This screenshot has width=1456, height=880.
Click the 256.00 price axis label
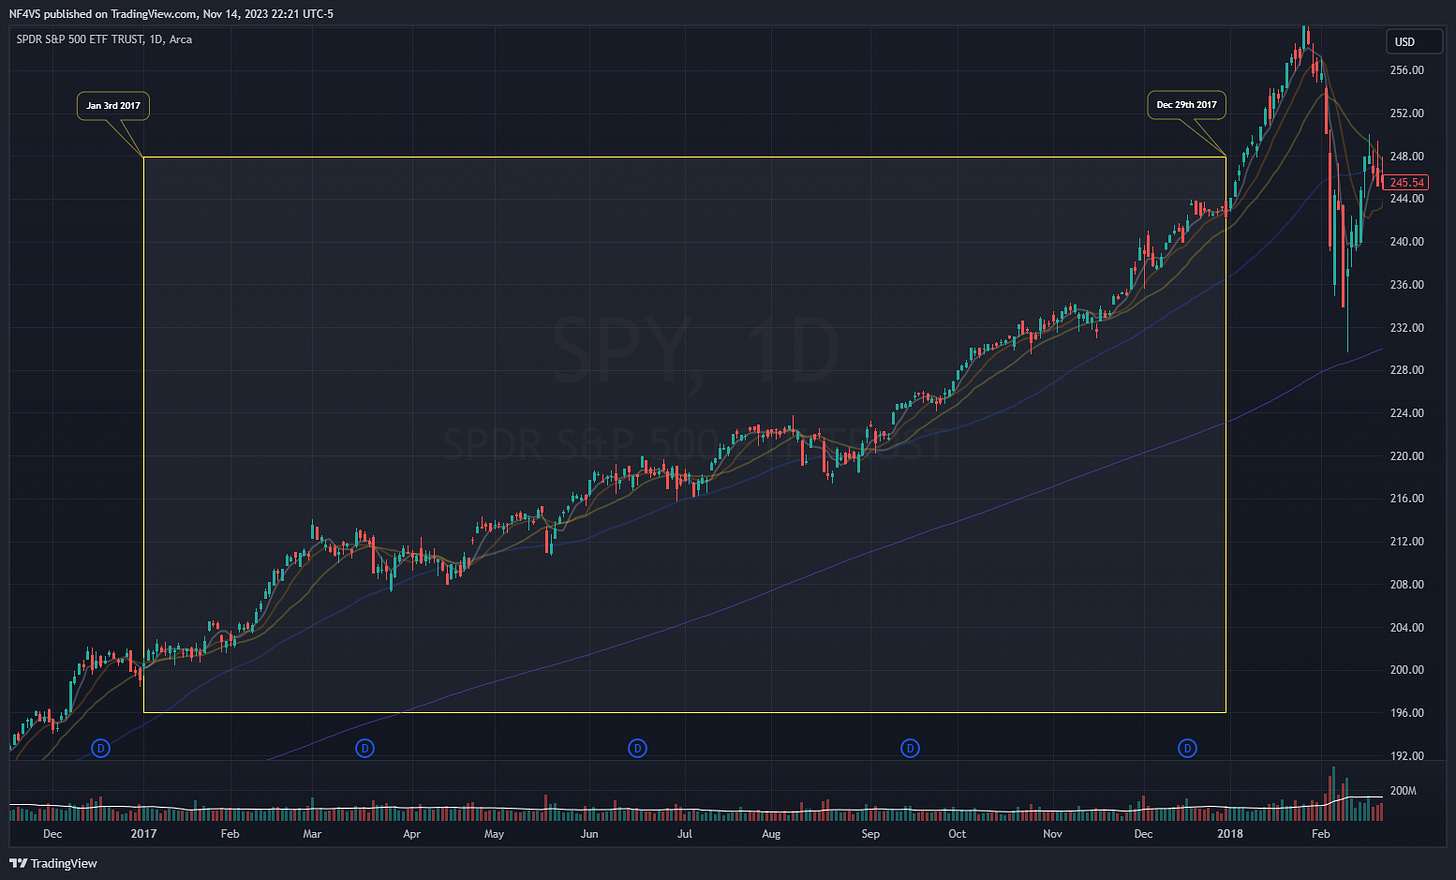pyautogui.click(x=1406, y=71)
